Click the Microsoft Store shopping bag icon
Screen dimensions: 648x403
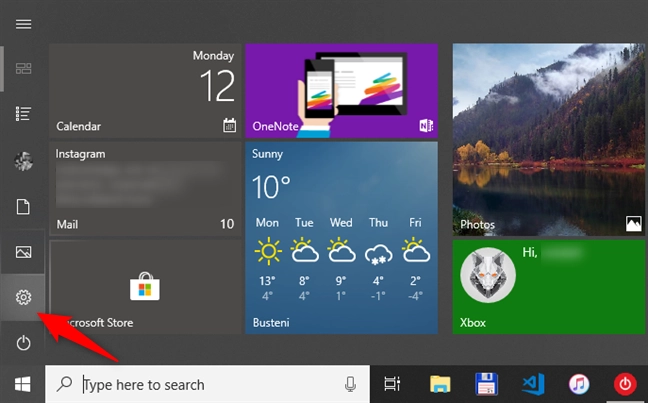pyautogui.click(x=145, y=286)
